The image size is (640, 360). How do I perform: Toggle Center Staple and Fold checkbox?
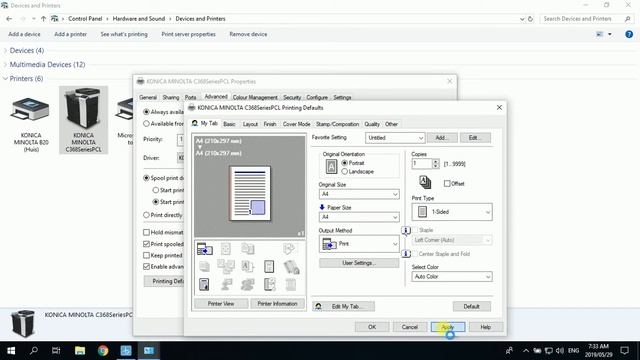415,254
